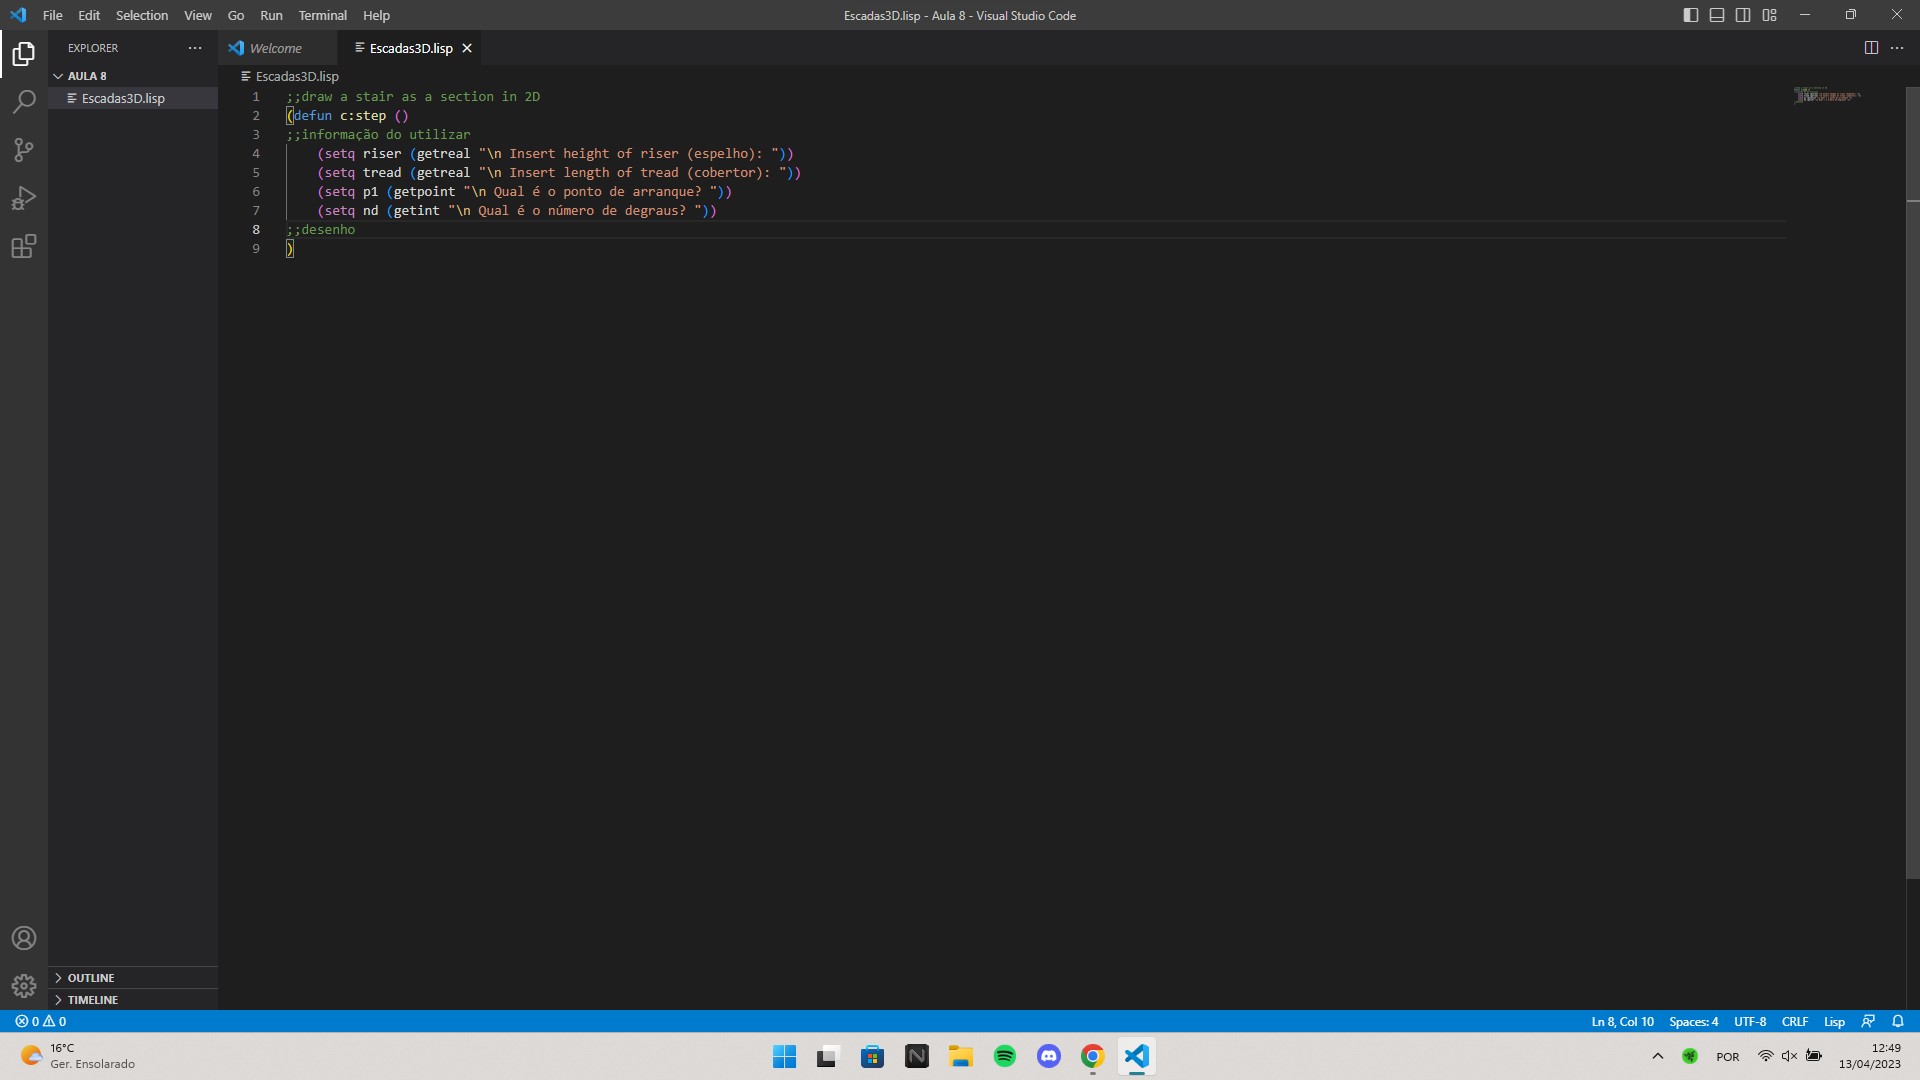1920x1080 pixels.
Task: Open the weather widget showing 16°C
Action: (78, 1056)
